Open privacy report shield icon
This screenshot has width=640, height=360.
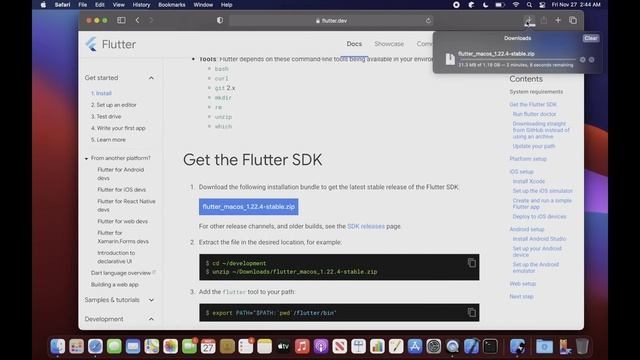tap(220, 20)
